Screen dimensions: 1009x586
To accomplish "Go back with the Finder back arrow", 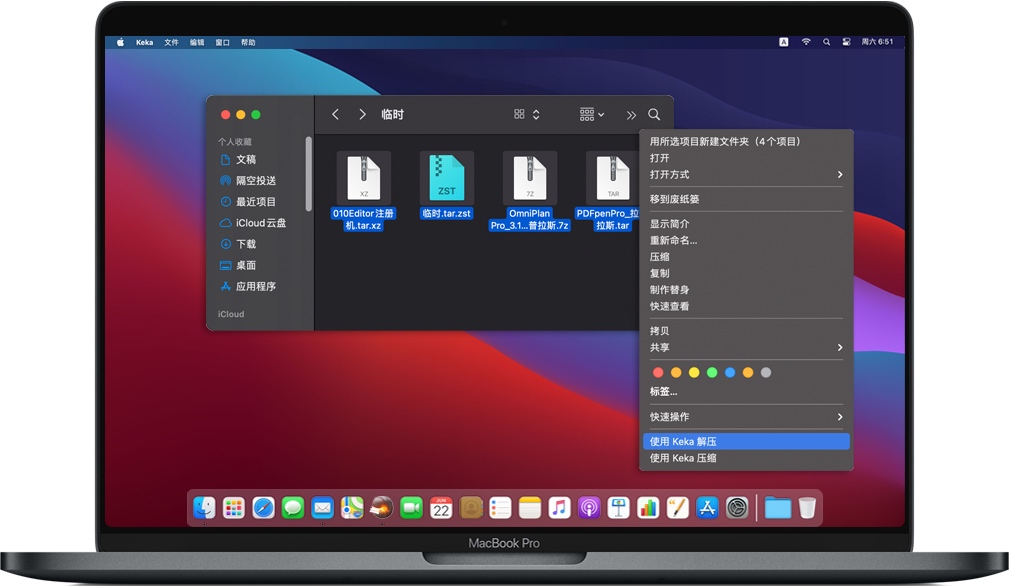I will pyautogui.click(x=335, y=115).
